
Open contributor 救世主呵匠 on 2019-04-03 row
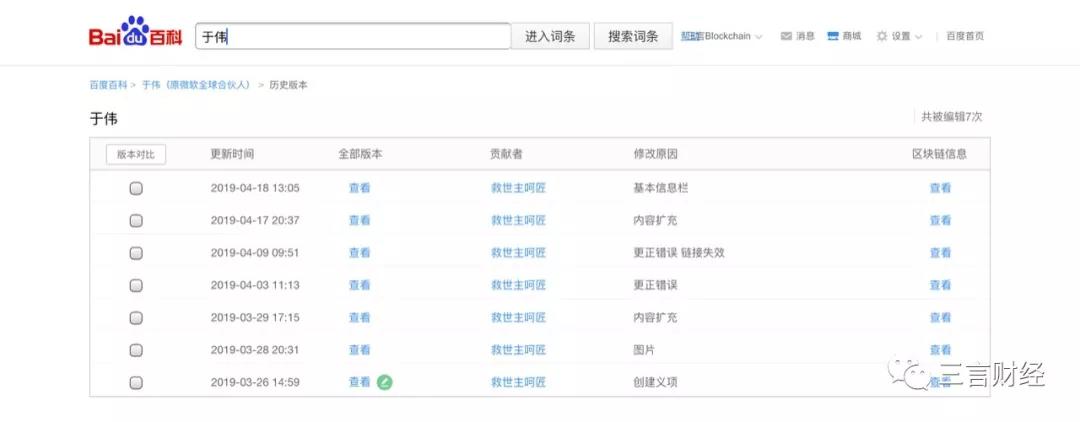coord(518,285)
